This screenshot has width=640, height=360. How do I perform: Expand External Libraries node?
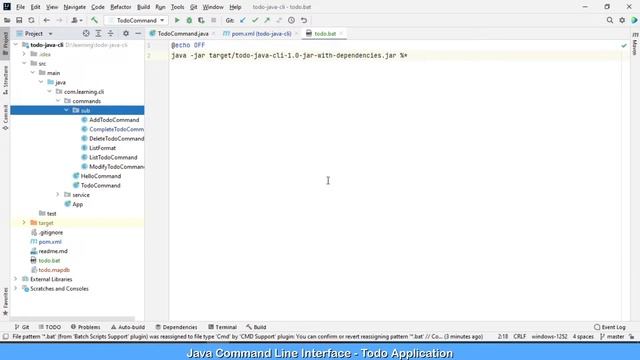(x=16, y=279)
